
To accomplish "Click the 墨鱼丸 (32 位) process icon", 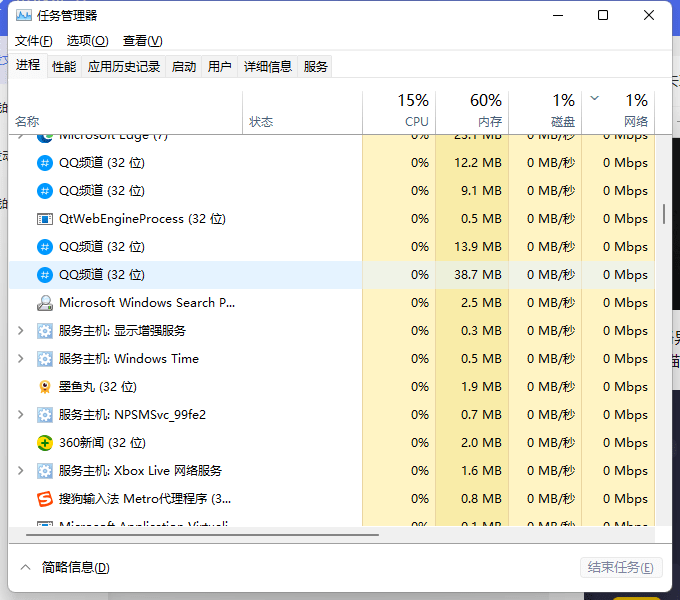I will 45,386.
